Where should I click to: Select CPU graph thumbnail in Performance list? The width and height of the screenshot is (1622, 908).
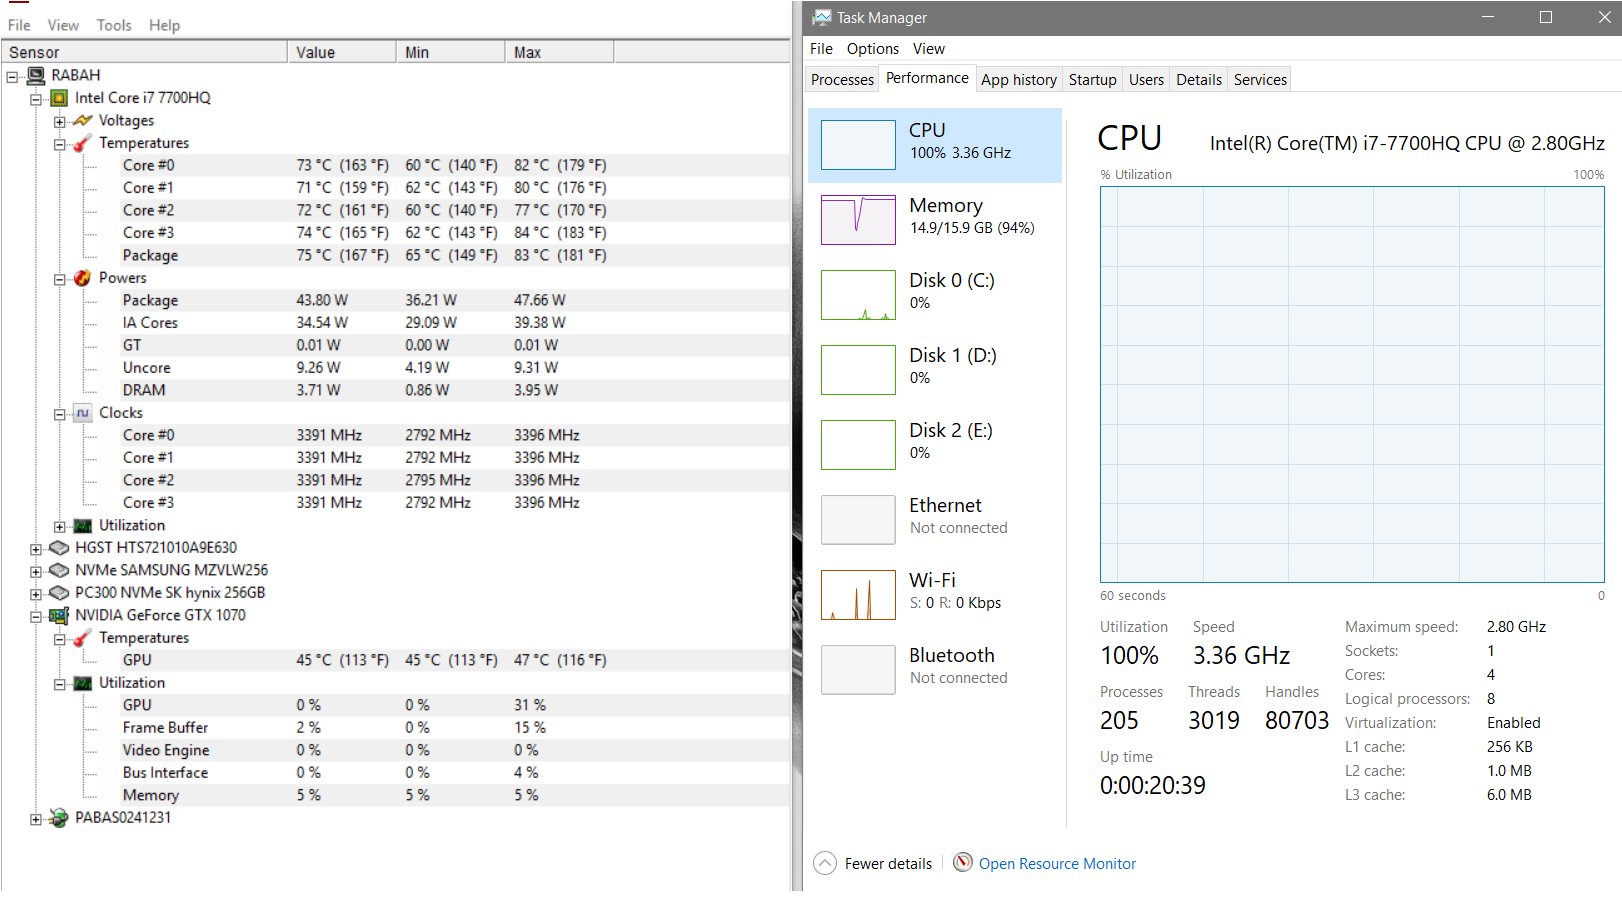pos(858,145)
